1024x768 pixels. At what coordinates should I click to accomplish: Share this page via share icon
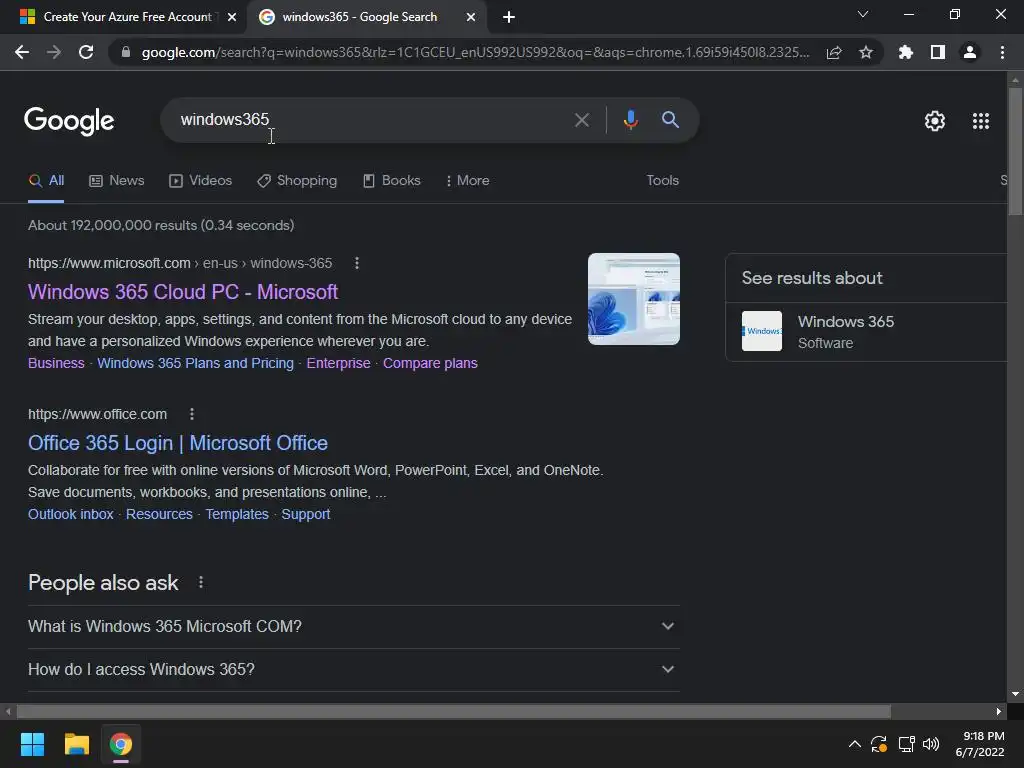[834, 52]
